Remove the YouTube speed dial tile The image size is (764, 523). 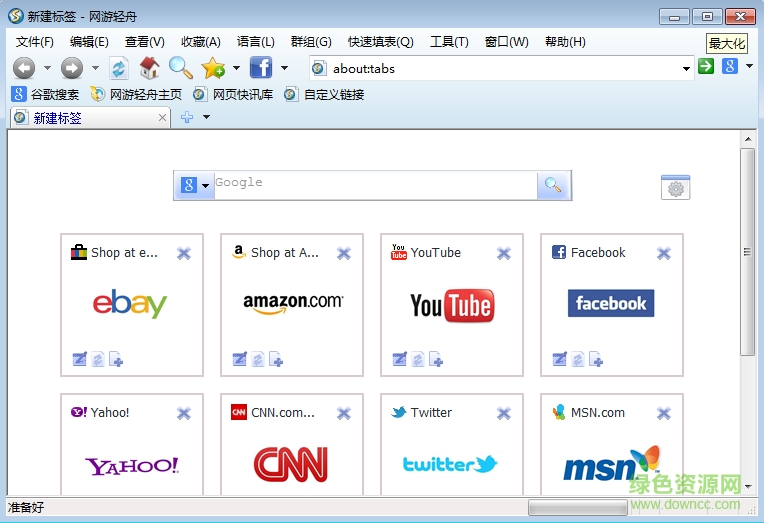pyautogui.click(x=504, y=254)
